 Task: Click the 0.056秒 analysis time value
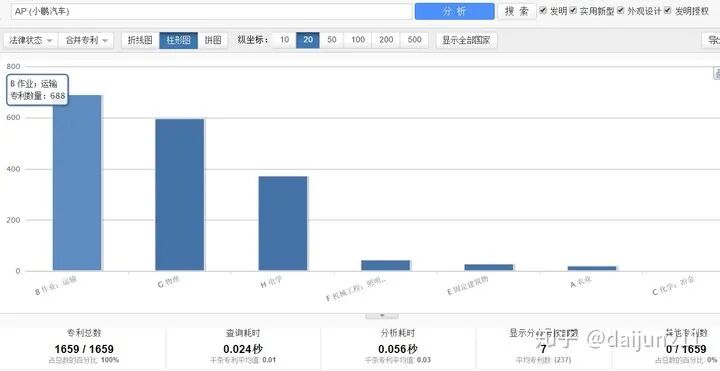(x=398, y=349)
